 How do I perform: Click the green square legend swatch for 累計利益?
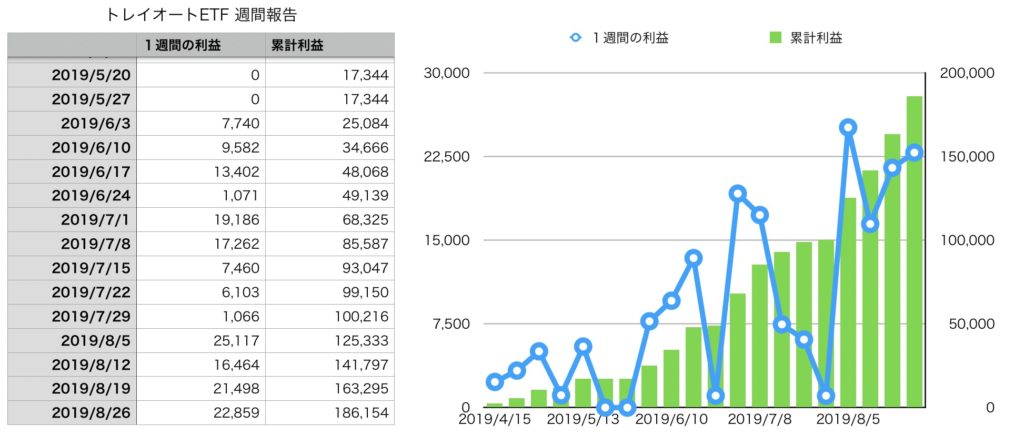776,38
